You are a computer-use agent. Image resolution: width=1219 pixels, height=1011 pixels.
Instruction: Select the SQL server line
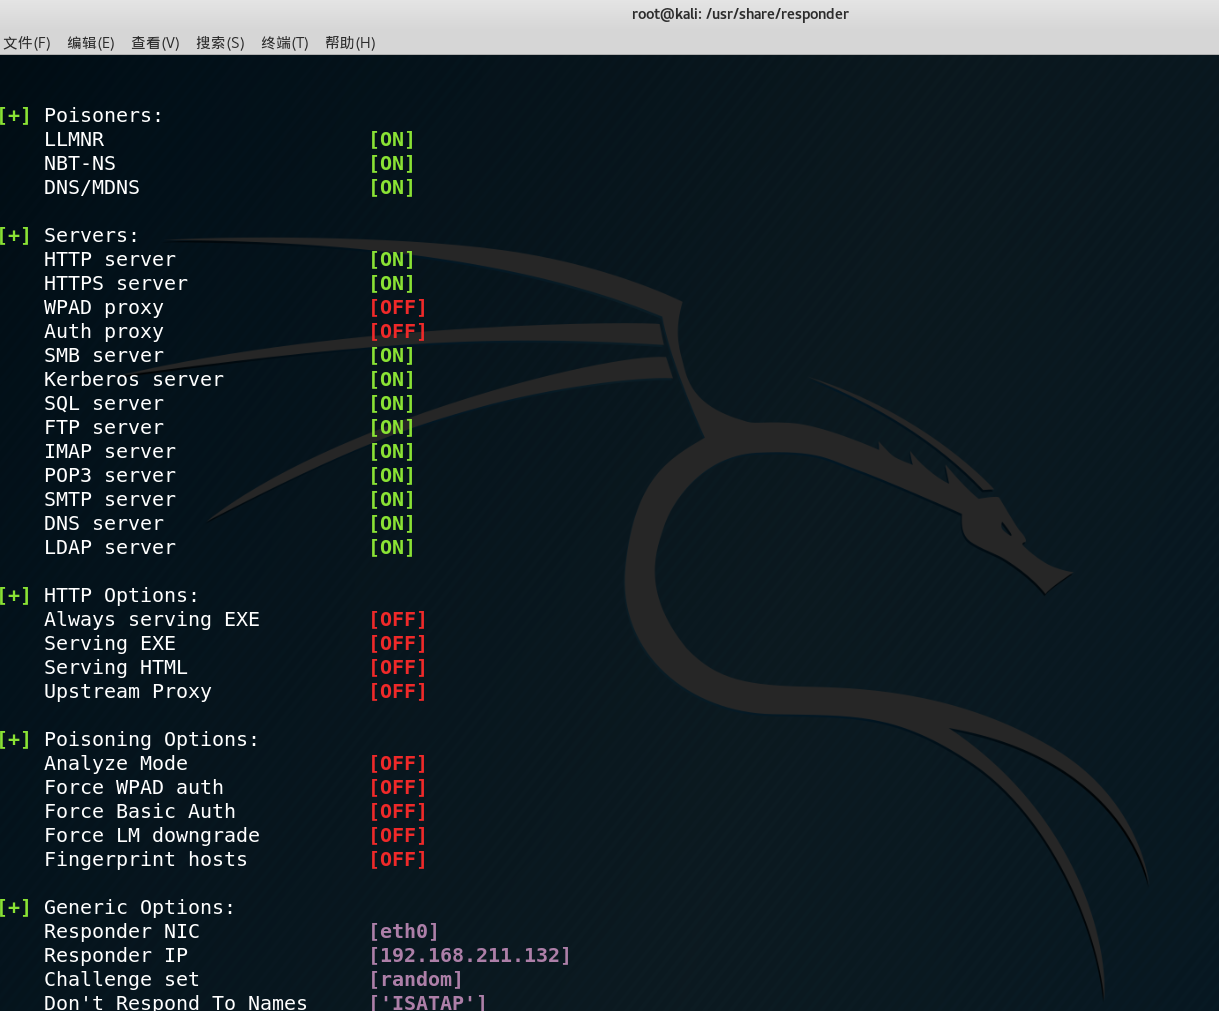pyautogui.click(x=104, y=404)
